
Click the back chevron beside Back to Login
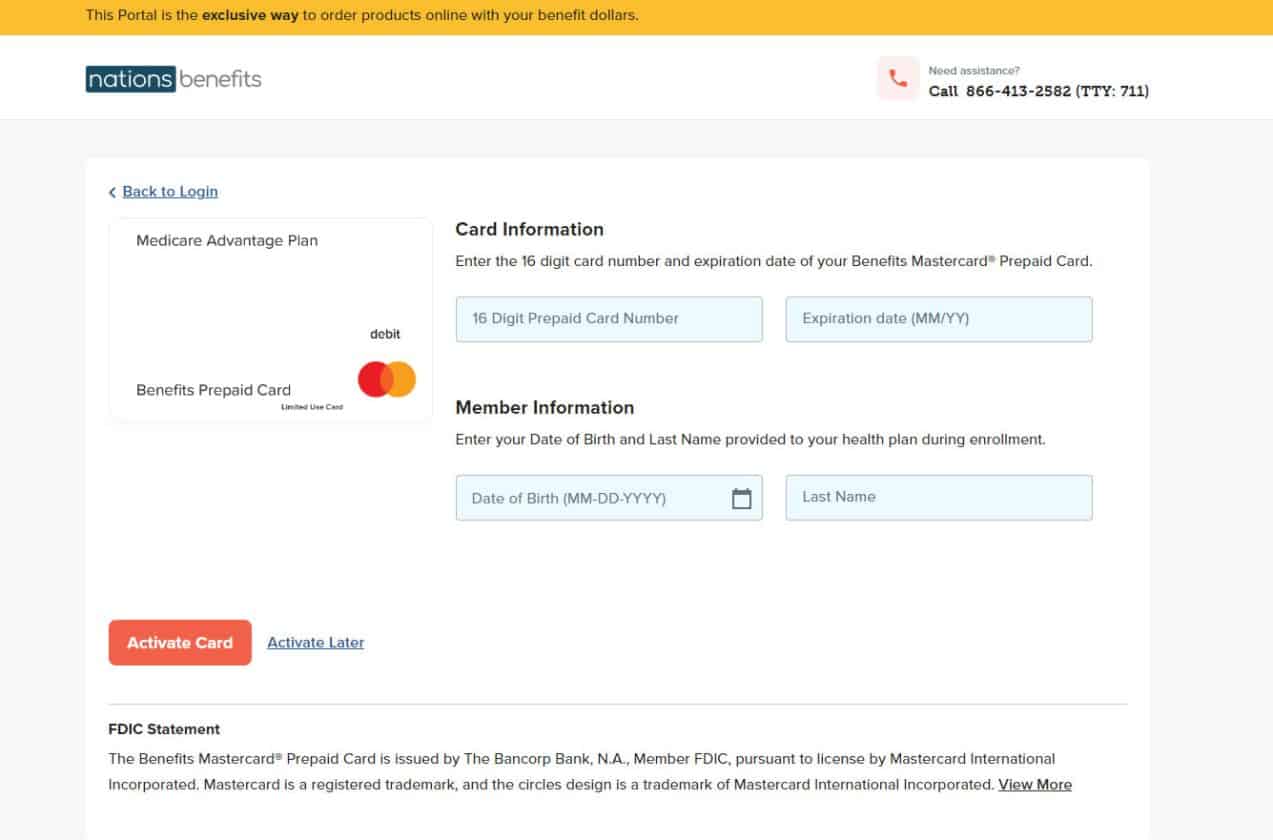(112, 192)
